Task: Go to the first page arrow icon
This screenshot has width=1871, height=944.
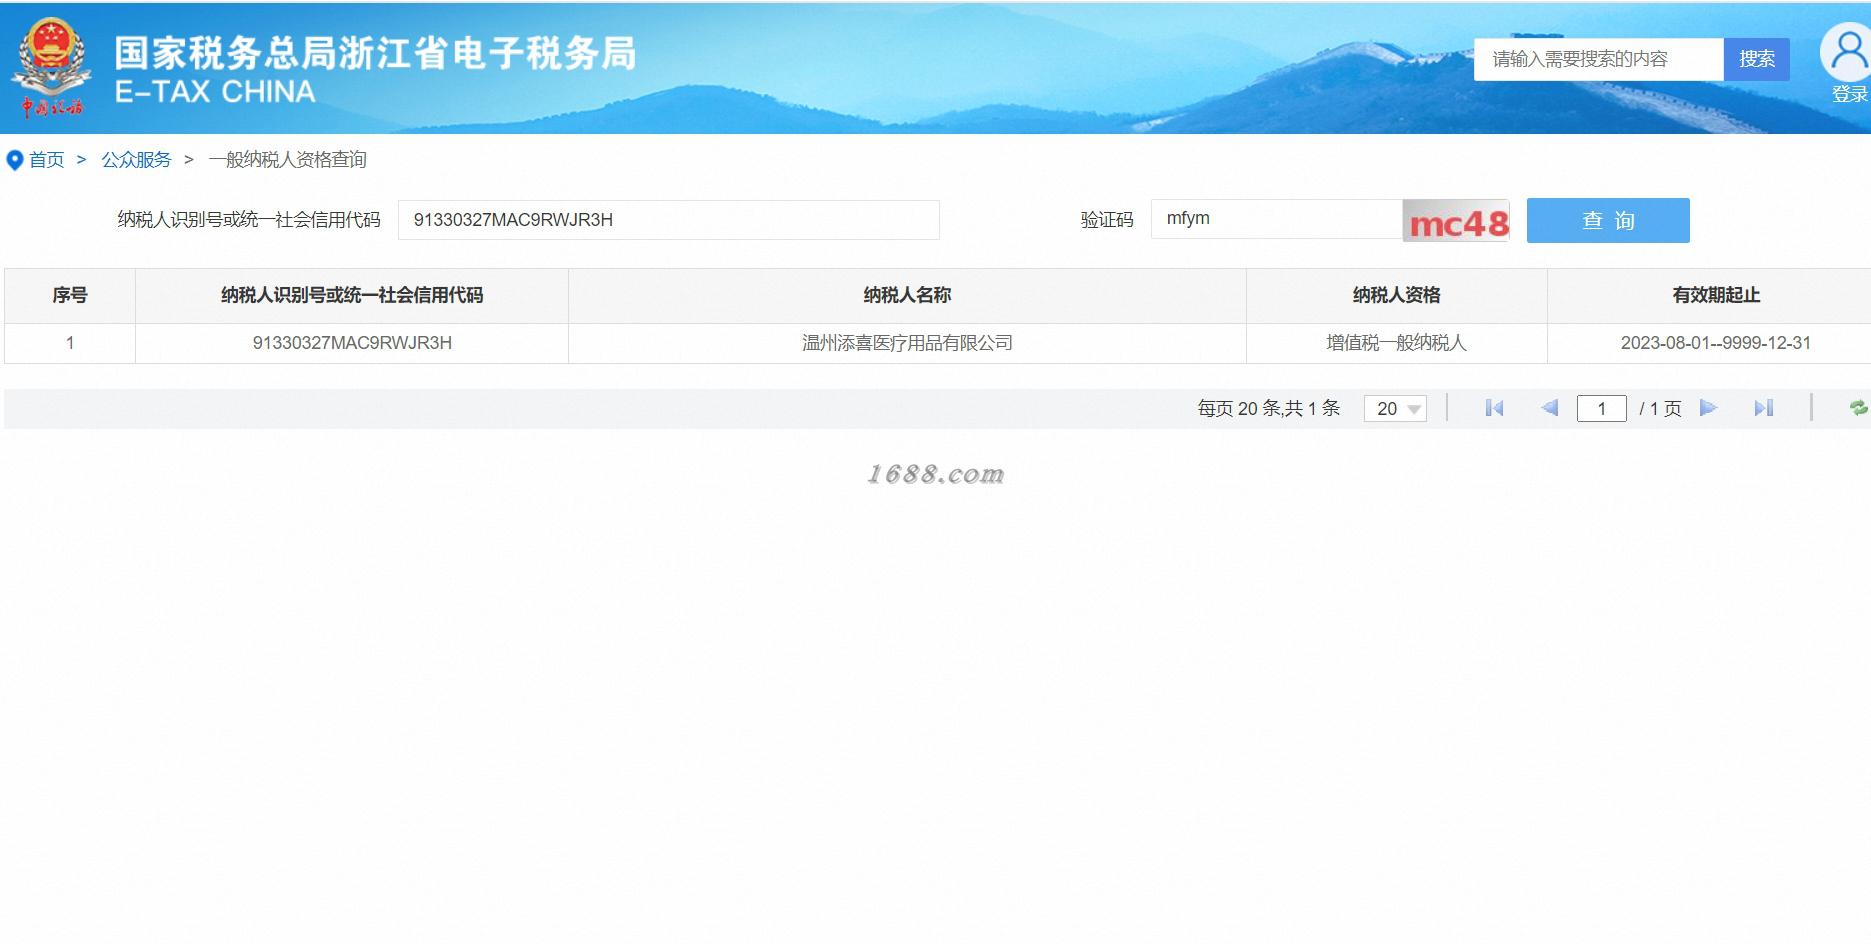Action: pyautogui.click(x=1494, y=408)
